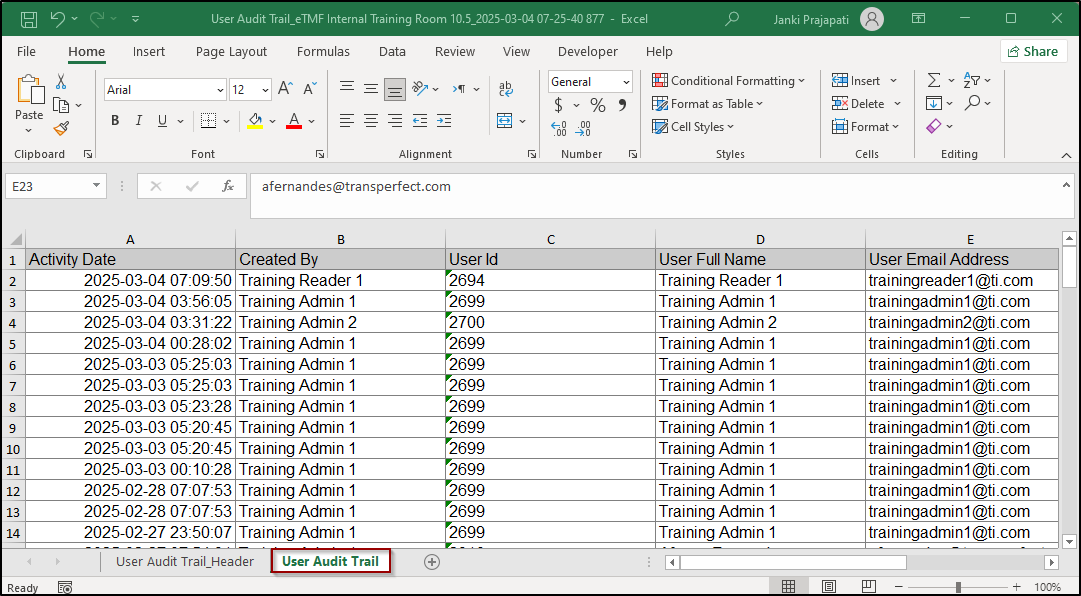The width and height of the screenshot is (1081, 596).
Task: Toggle Wrap Text on selected cell
Action: [x=506, y=89]
